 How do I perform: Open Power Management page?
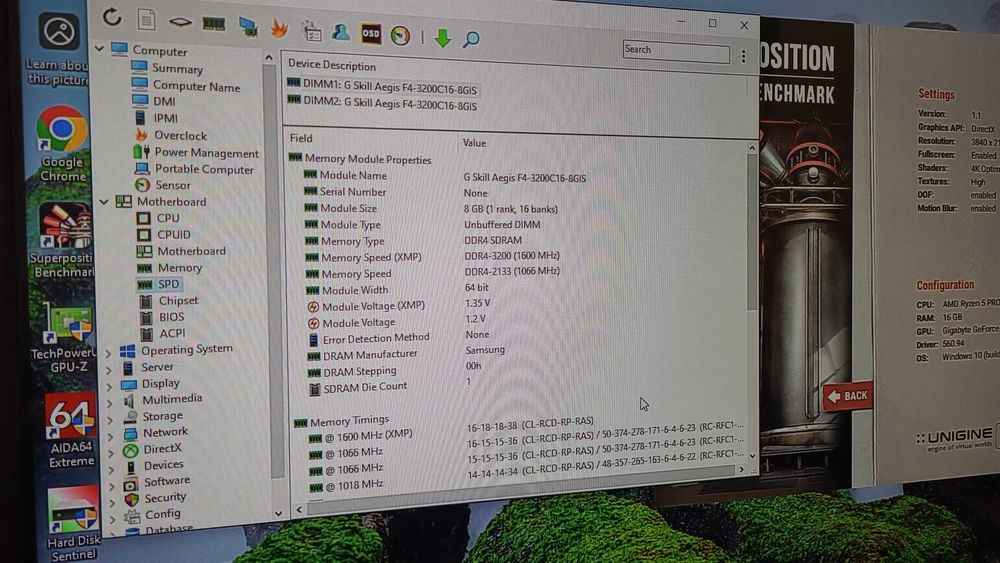pos(207,152)
